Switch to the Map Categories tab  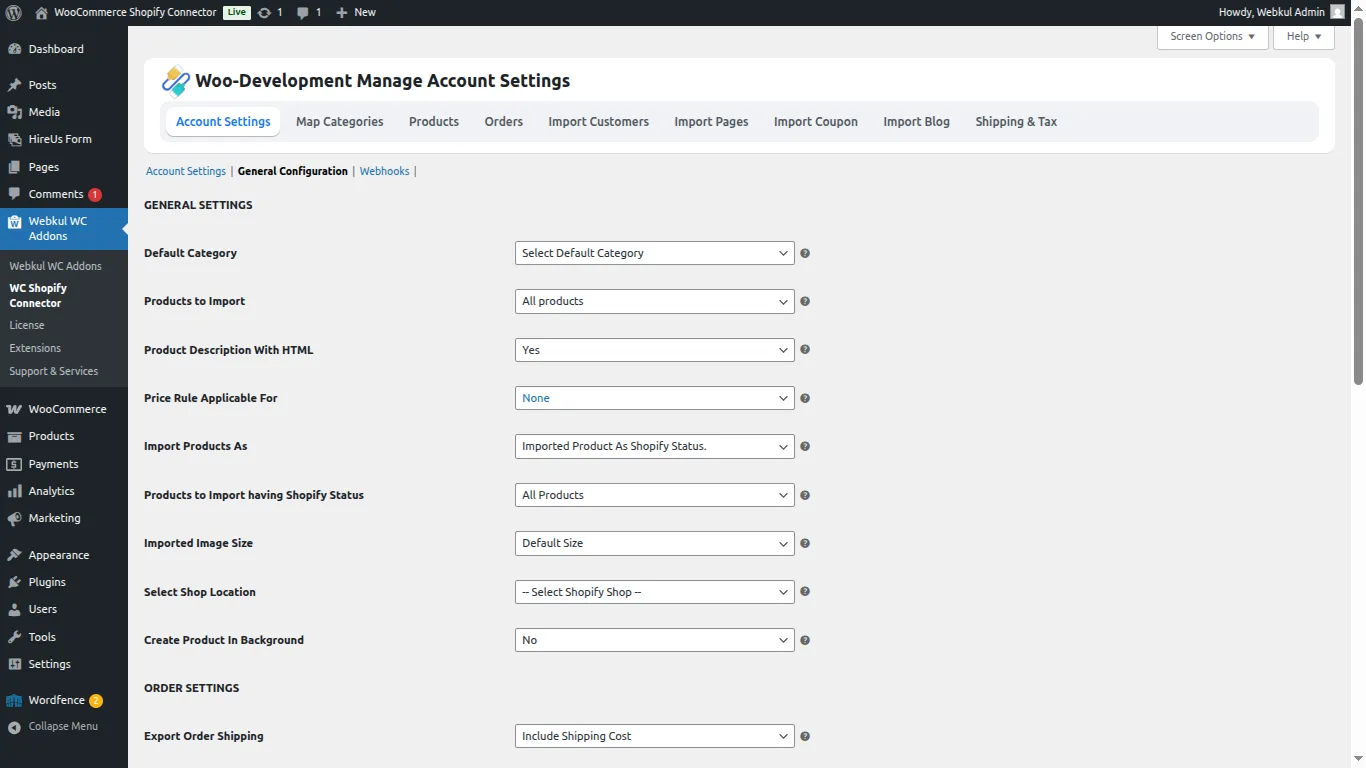[339, 121]
